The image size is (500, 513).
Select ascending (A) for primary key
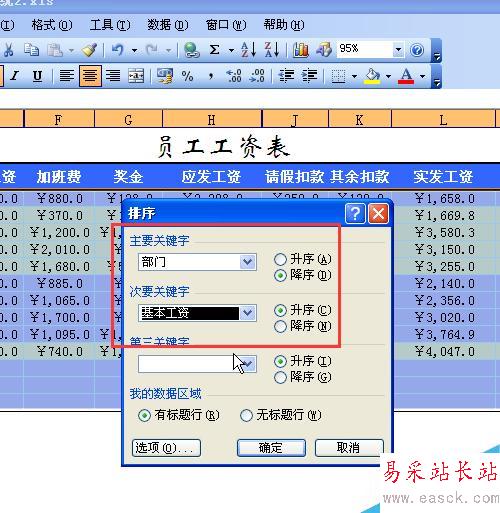(x=280, y=259)
